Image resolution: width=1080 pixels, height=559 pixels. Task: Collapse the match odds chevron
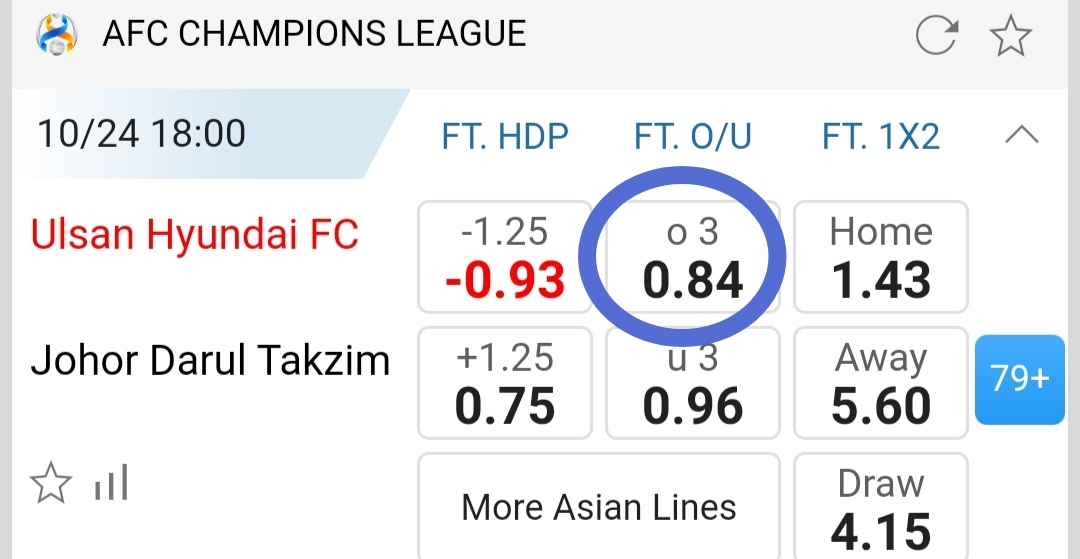1021,135
